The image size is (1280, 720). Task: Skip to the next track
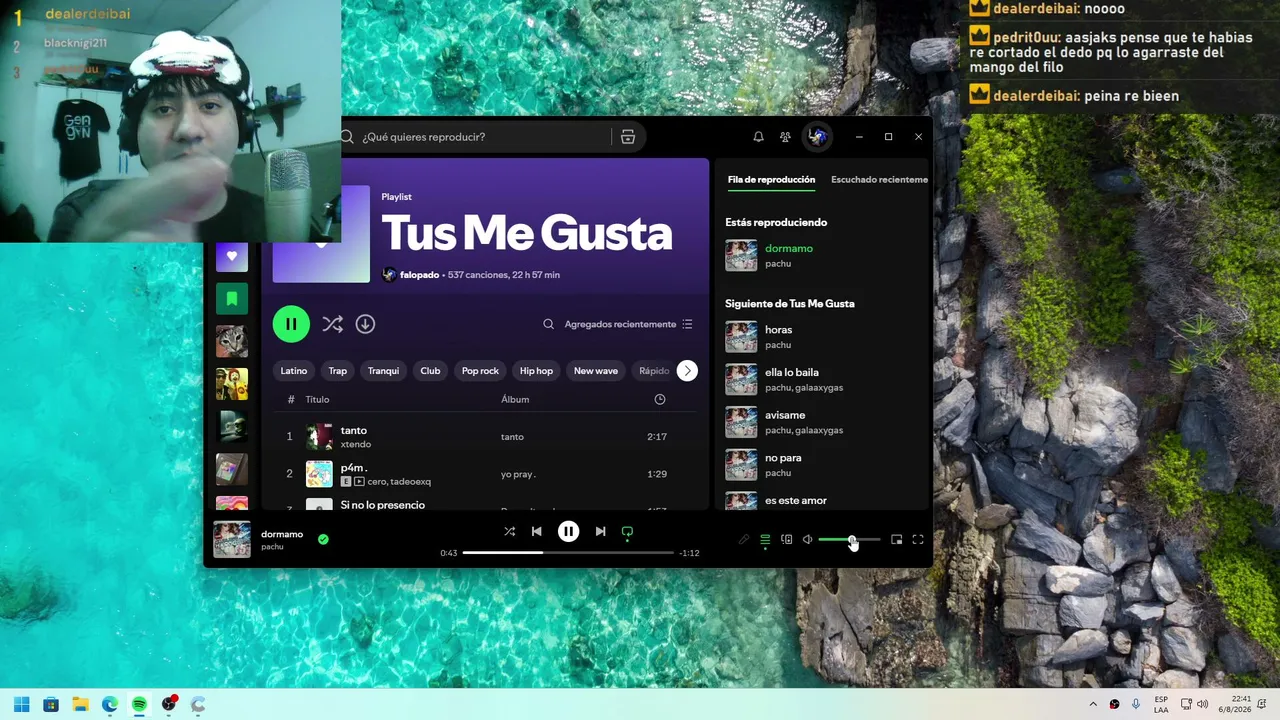click(x=600, y=532)
